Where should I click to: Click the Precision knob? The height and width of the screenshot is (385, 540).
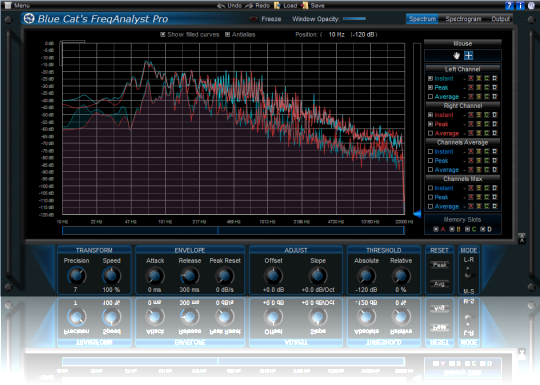coord(76,276)
